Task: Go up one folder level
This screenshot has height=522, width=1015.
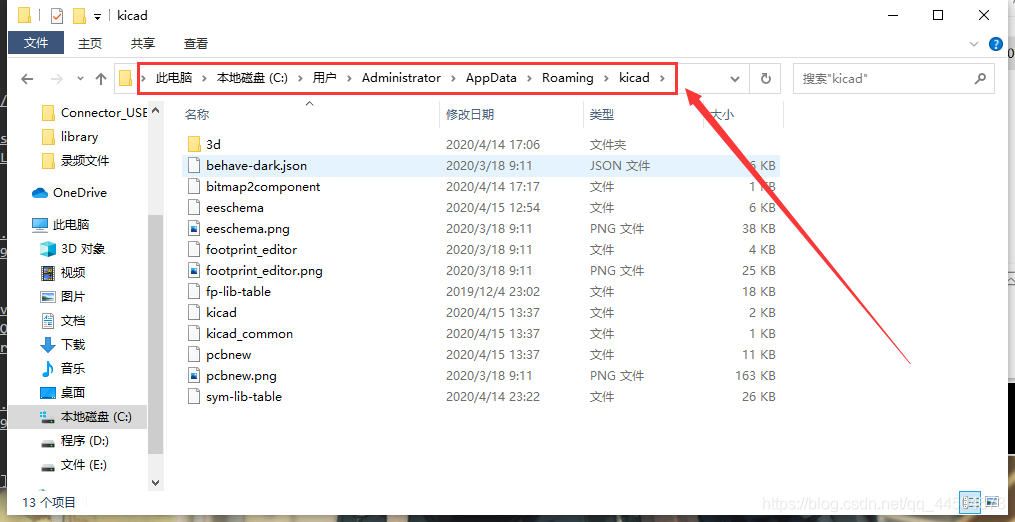Action: [101, 78]
